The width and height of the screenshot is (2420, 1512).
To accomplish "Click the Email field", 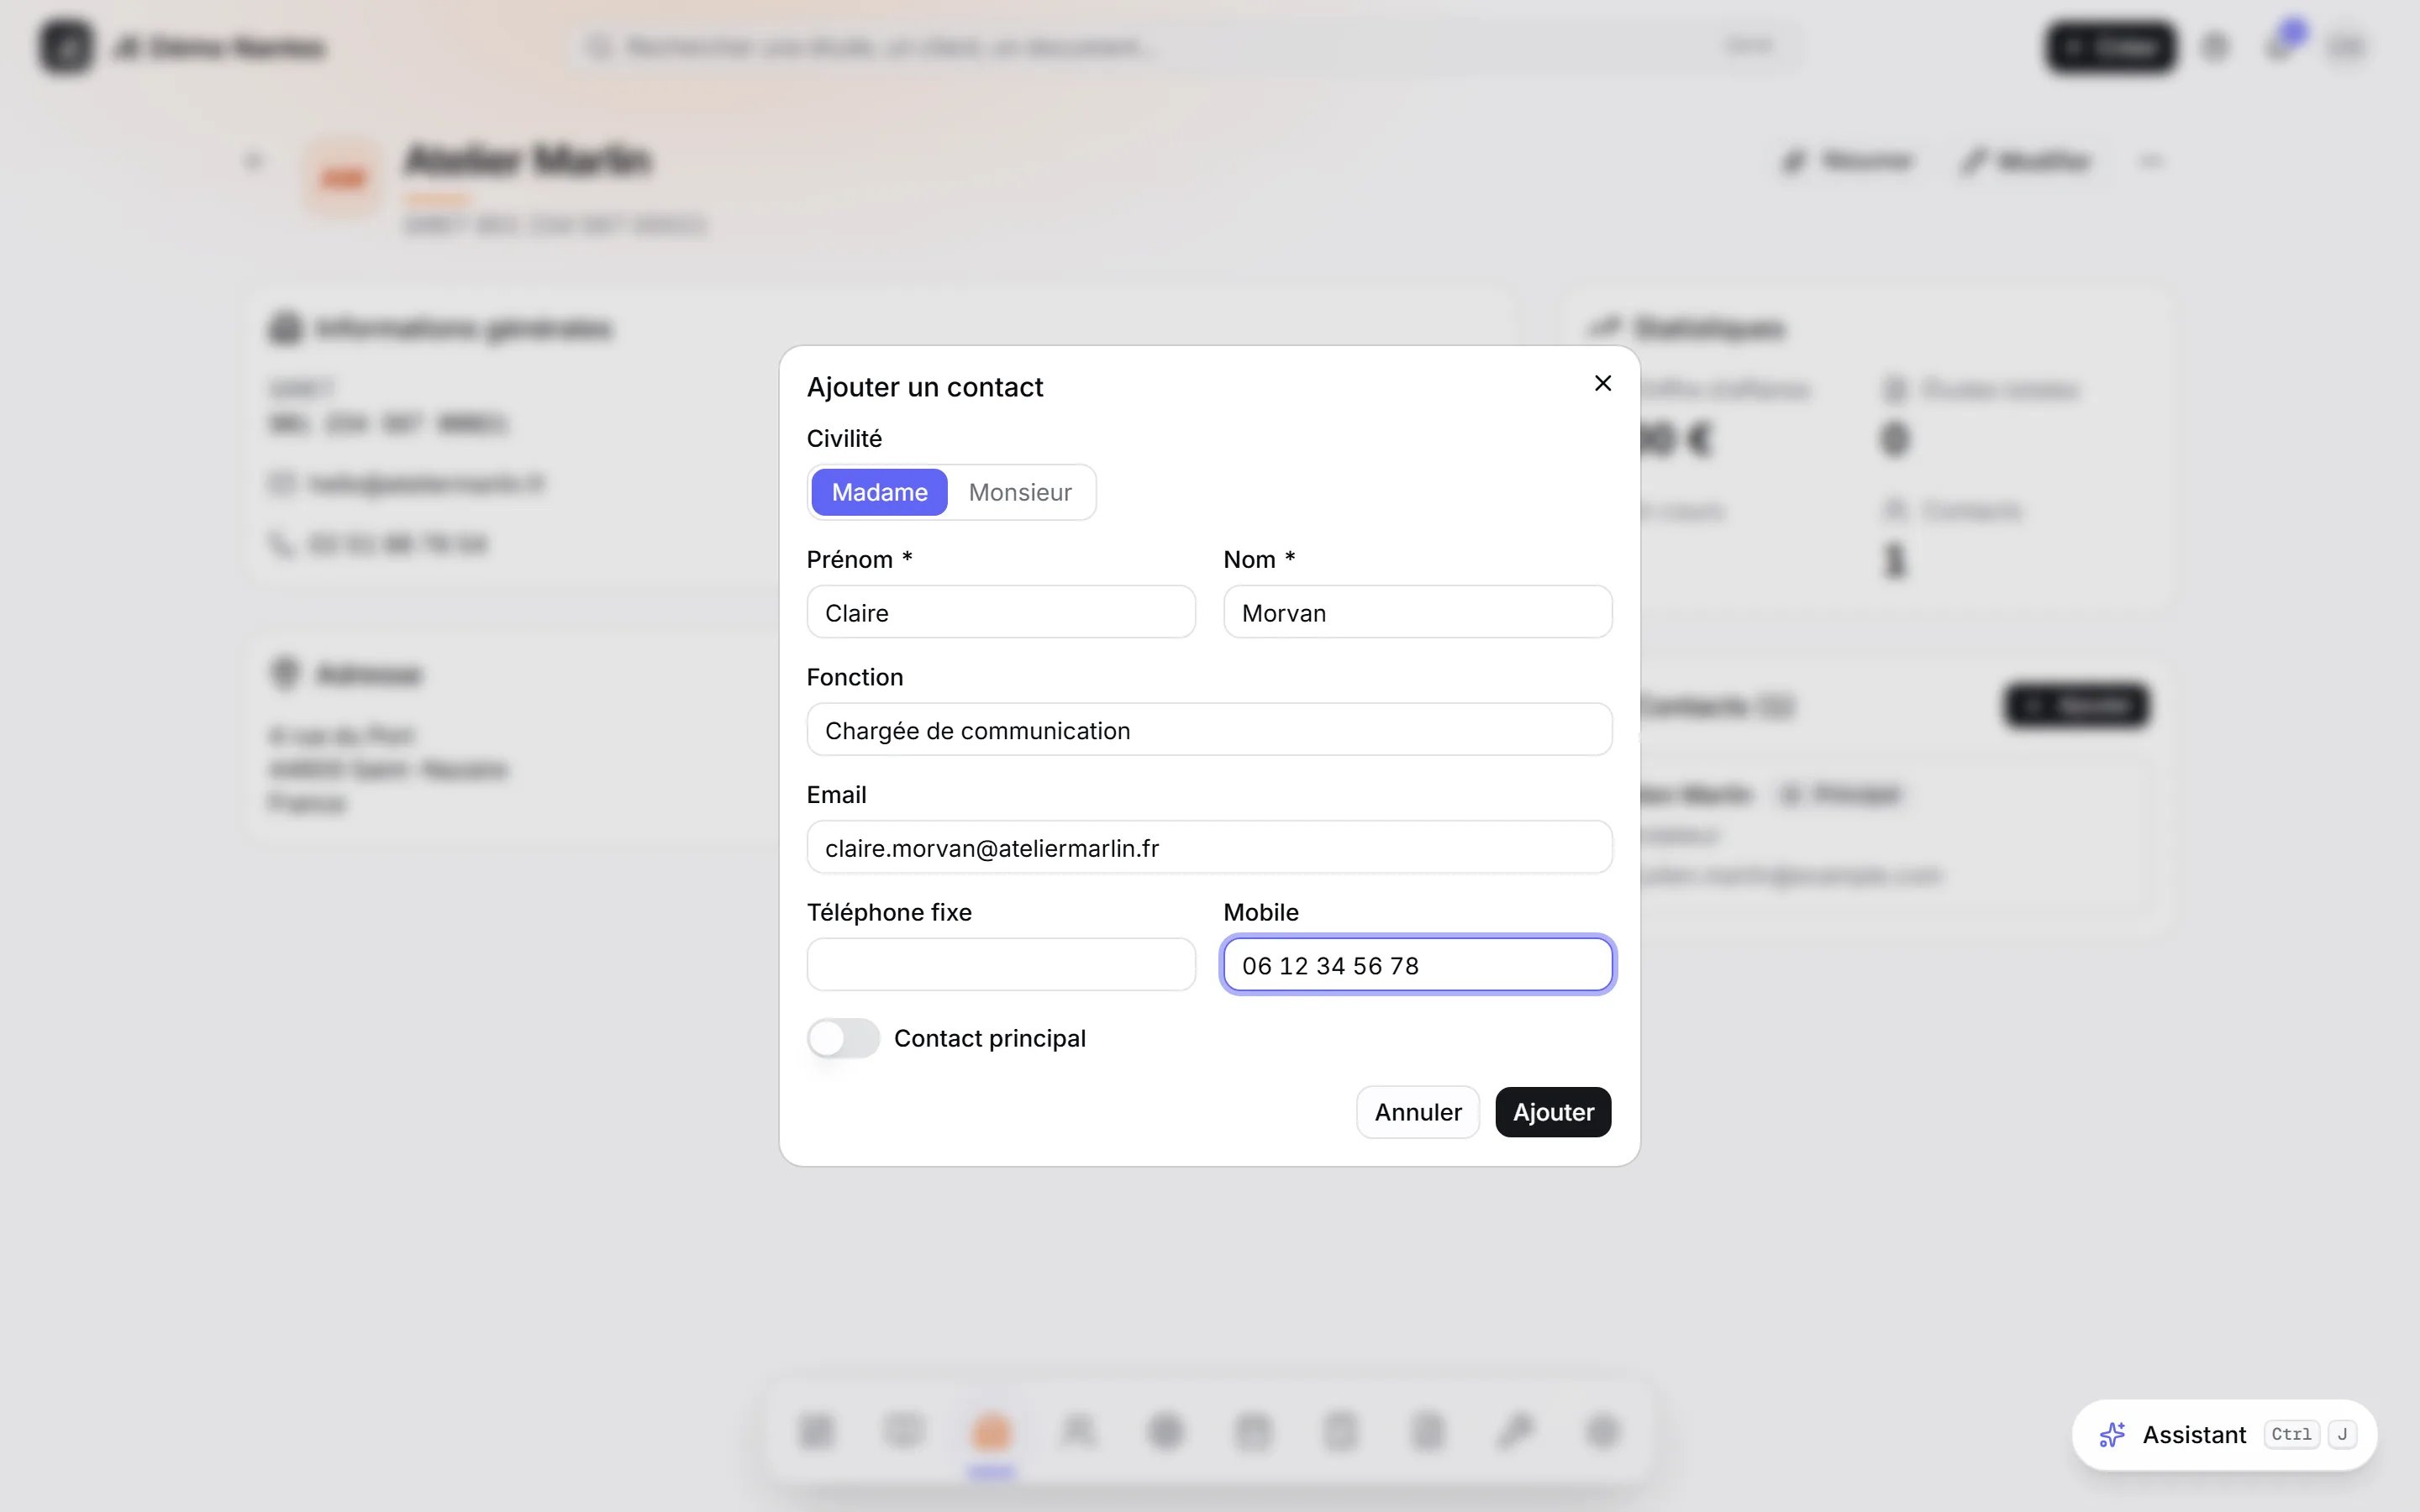I will click(1209, 847).
